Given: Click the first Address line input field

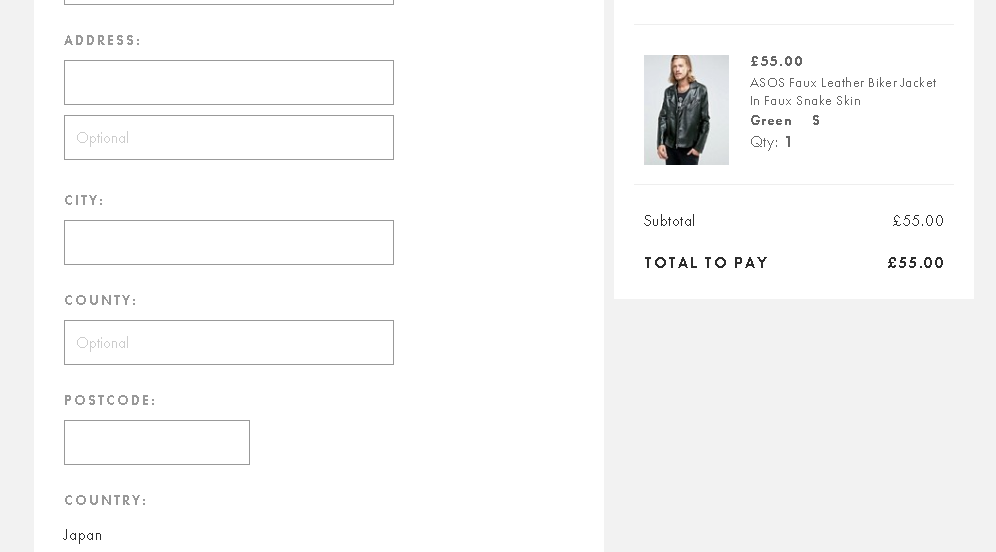Looking at the screenshot, I should 229,83.
